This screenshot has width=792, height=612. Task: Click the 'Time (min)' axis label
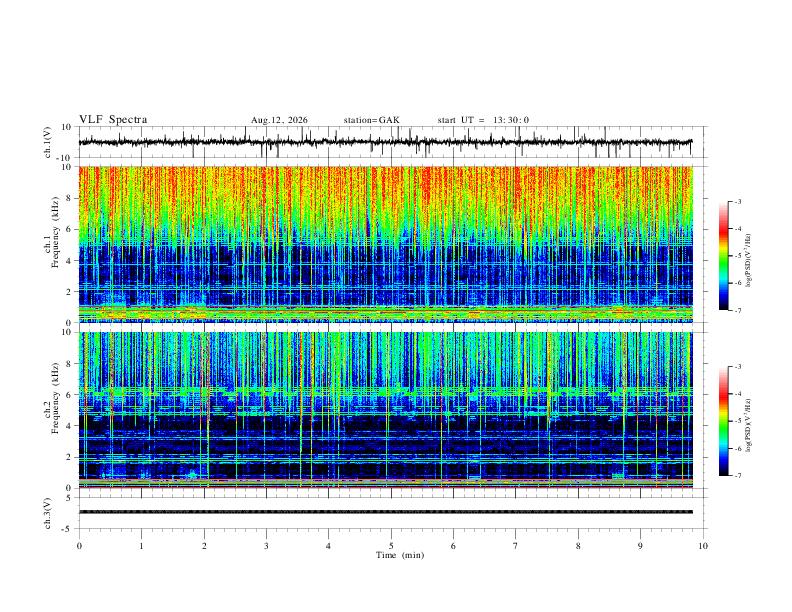tap(400, 555)
